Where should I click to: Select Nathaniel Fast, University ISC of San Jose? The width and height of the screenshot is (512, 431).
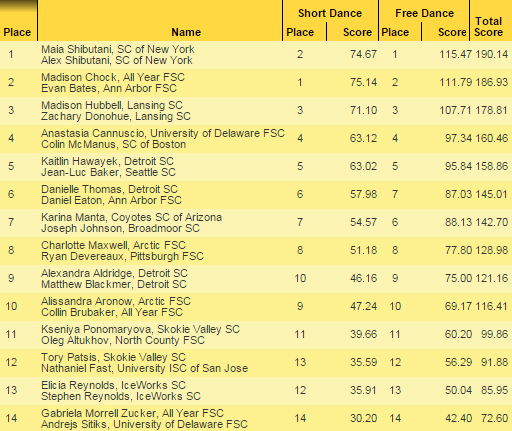pyautogui.click(x=145, y=368)
